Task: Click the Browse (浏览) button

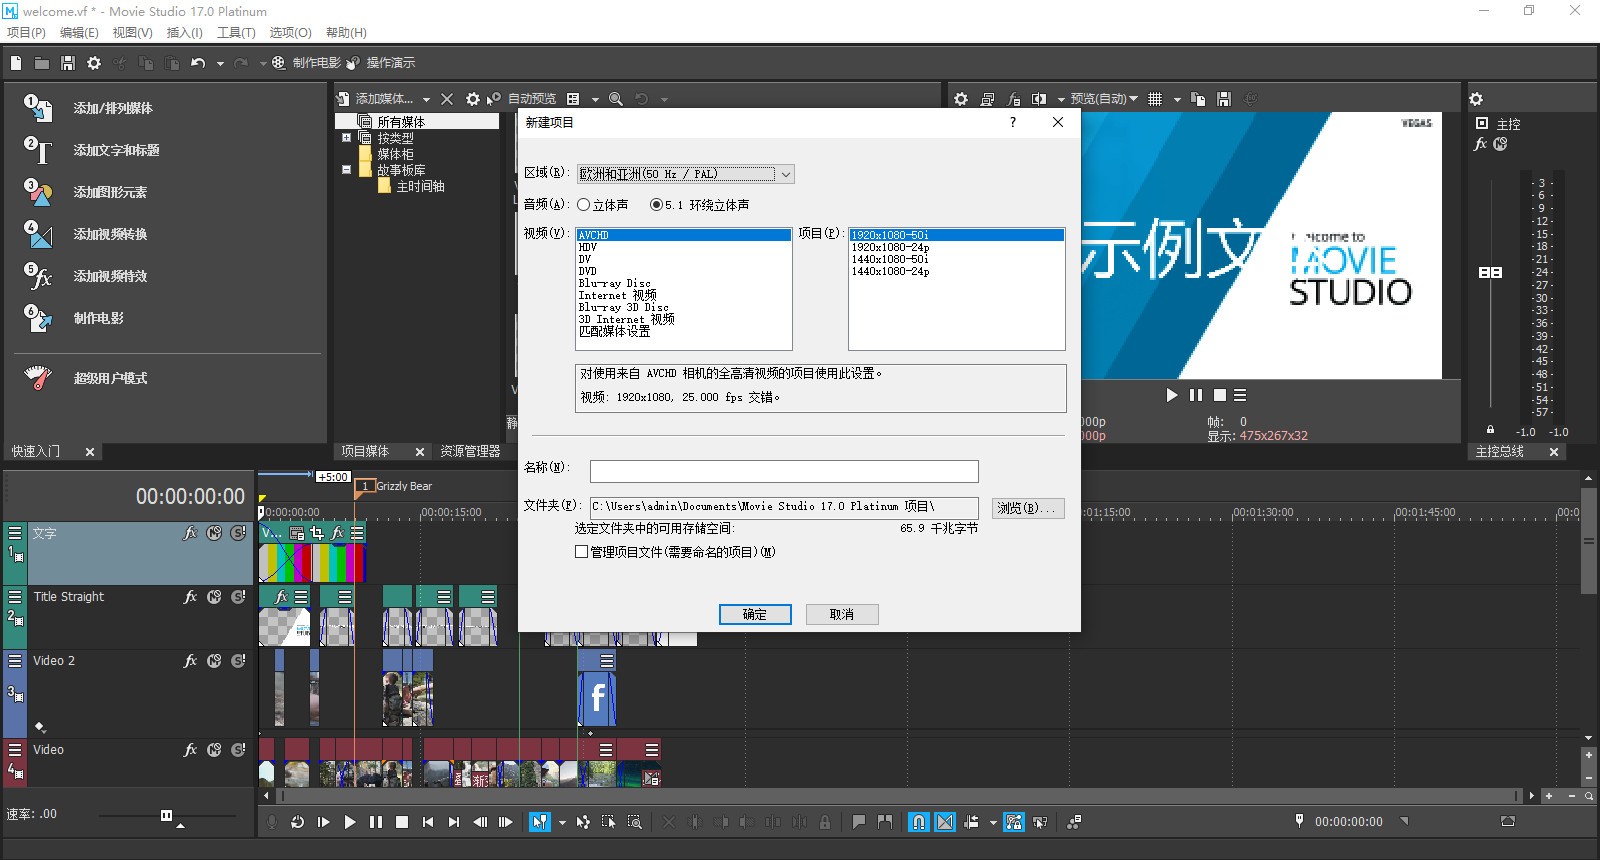Action: coord(1028,508)
